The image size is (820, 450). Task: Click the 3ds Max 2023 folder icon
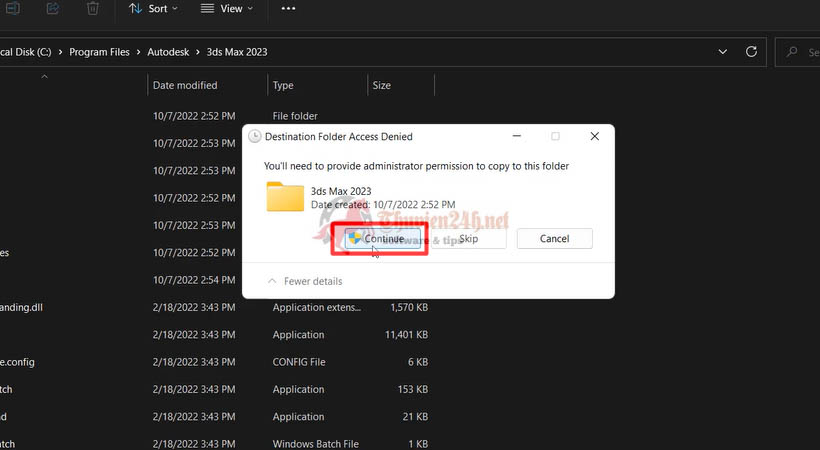(285, 196)
